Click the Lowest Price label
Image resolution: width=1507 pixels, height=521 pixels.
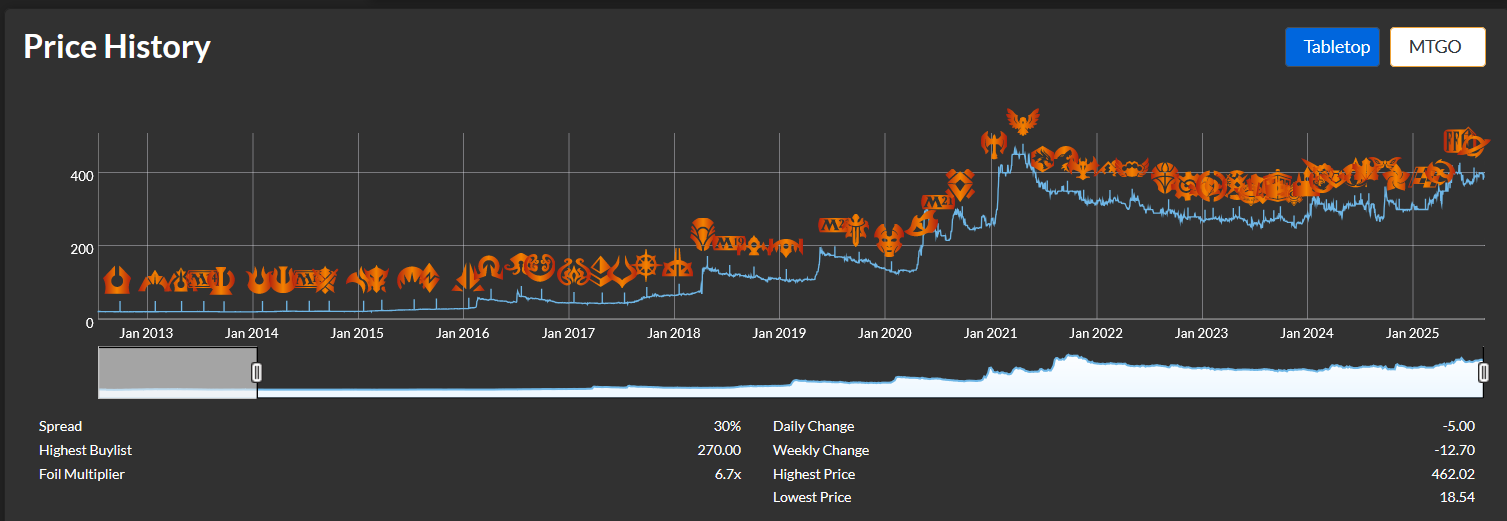[x=812, y=497]
